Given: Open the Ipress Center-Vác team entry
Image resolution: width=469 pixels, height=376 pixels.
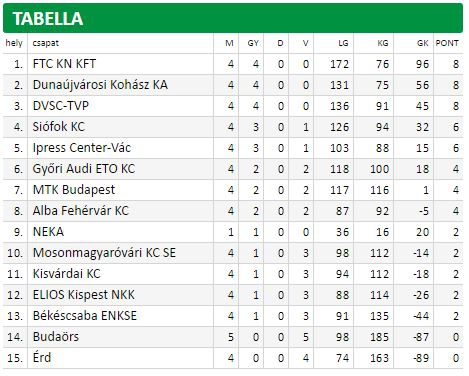Looking at the screenshot, I should (x=82, y=148).
